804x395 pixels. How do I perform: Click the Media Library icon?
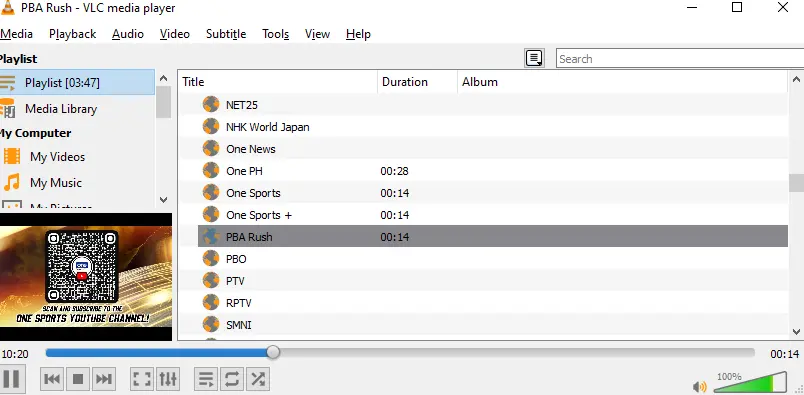click(x=8, y=108)
